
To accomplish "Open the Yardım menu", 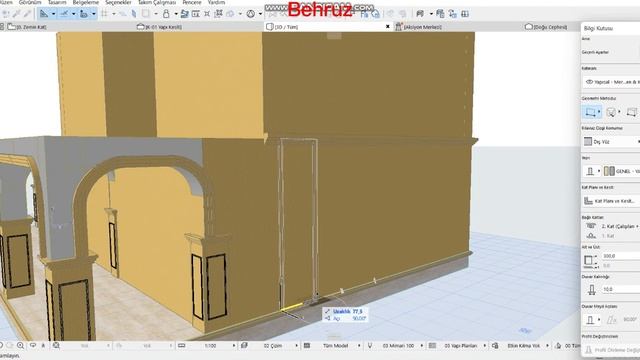I will tap(216, 2).
